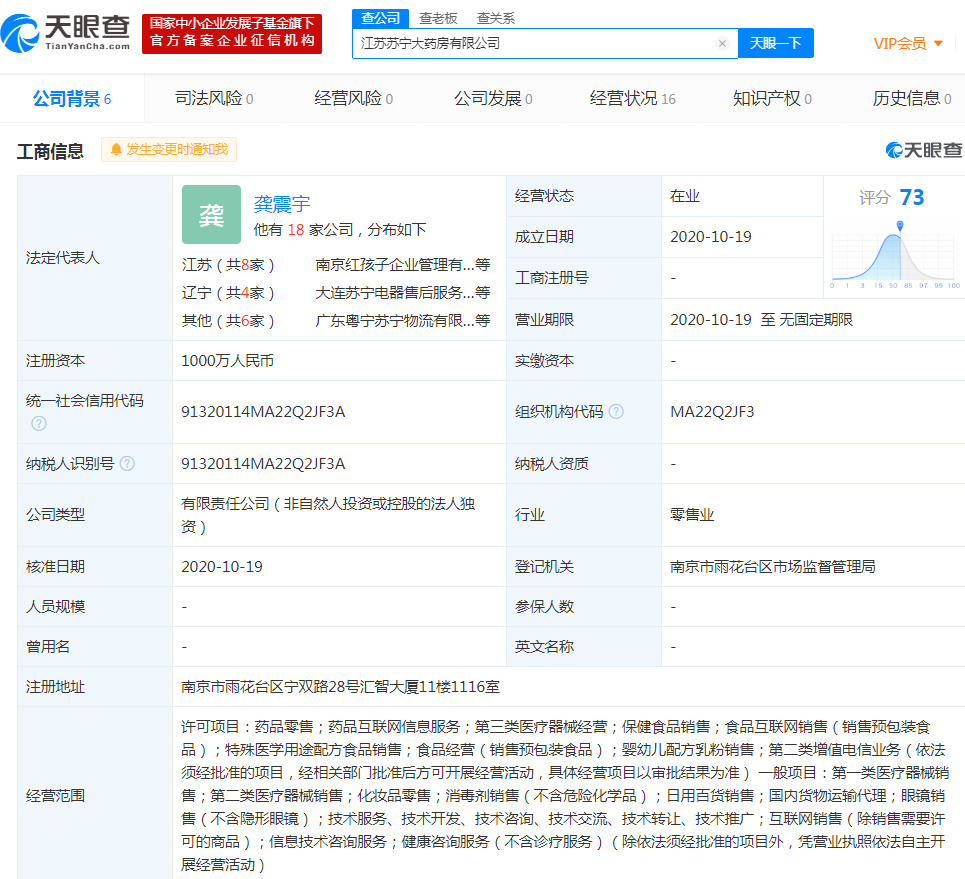The height and width of the screenshot is (879, 965).
Task: Click the 天眼一下 search button
Action: (775, 43)
